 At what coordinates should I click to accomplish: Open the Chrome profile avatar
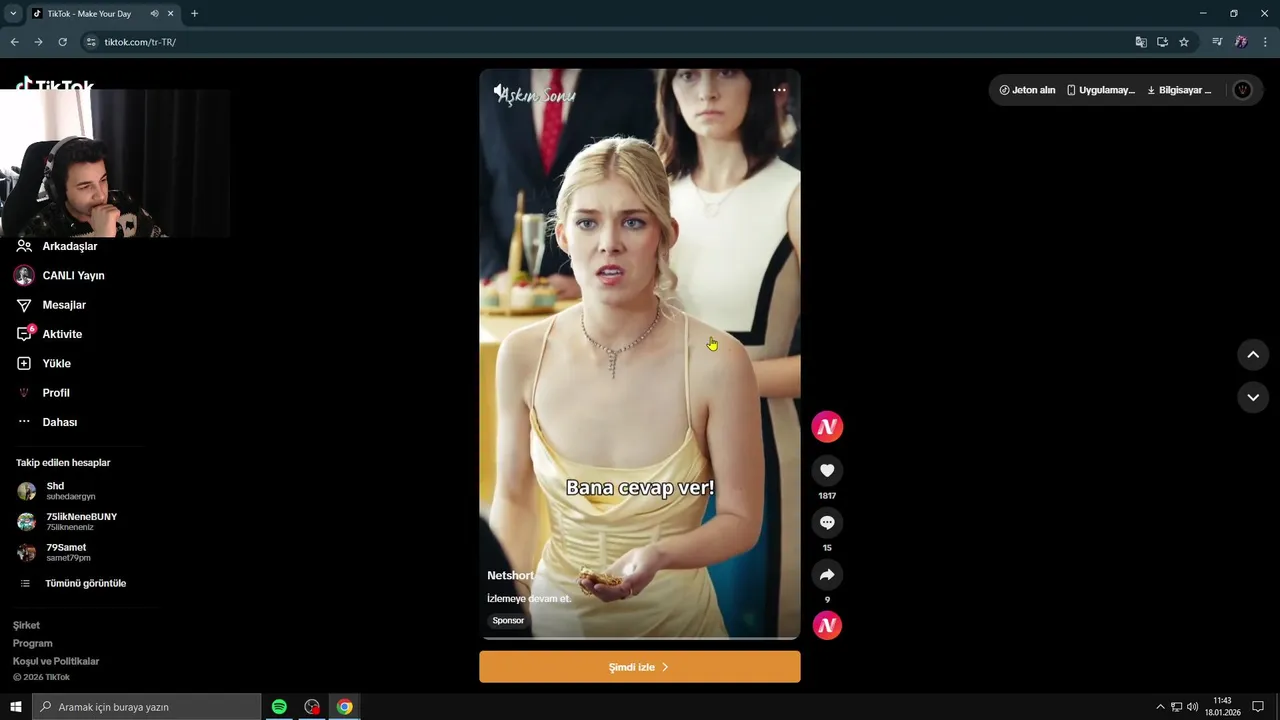[1241, 42]
